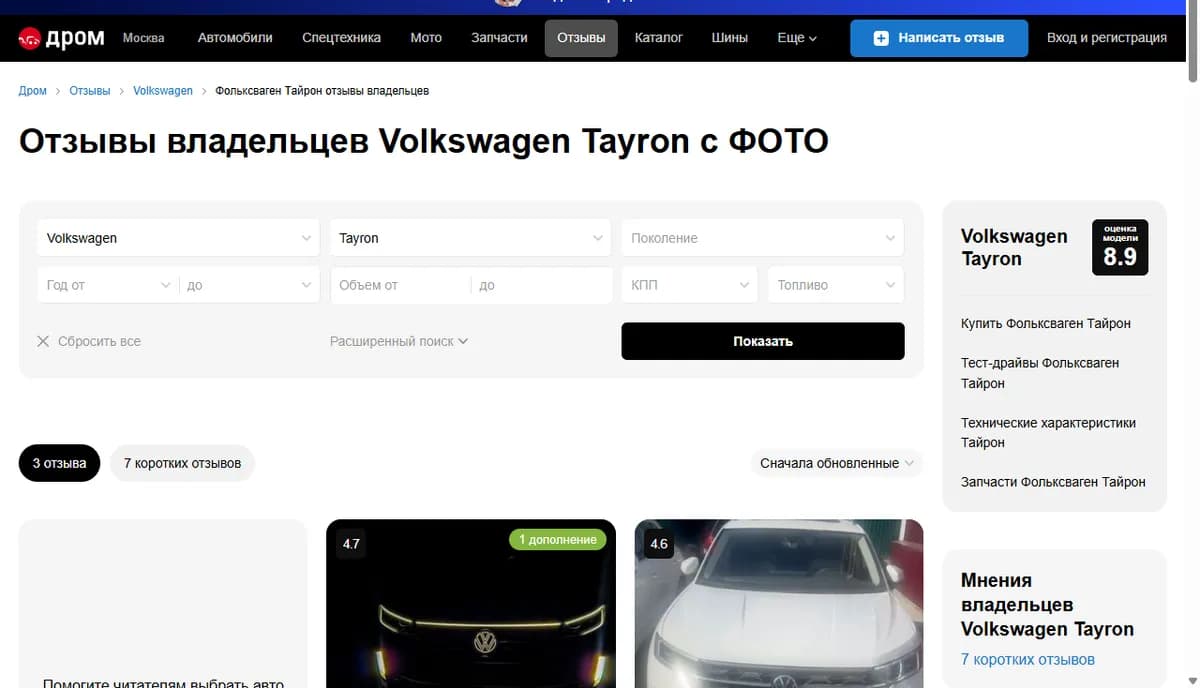Click the Показать button
This screenshot has height=688, width=1200.
point(763,341)
